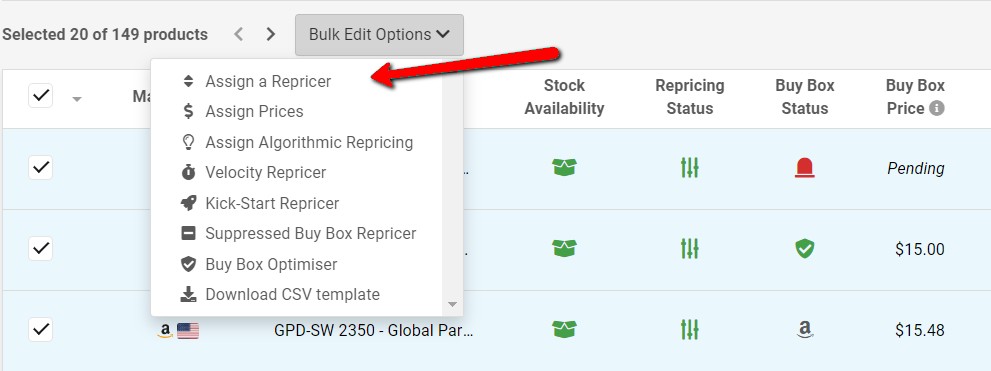Screen dimensions: 991x371
Task: Select Assign a Repricer option
Action: click(267, 82)
